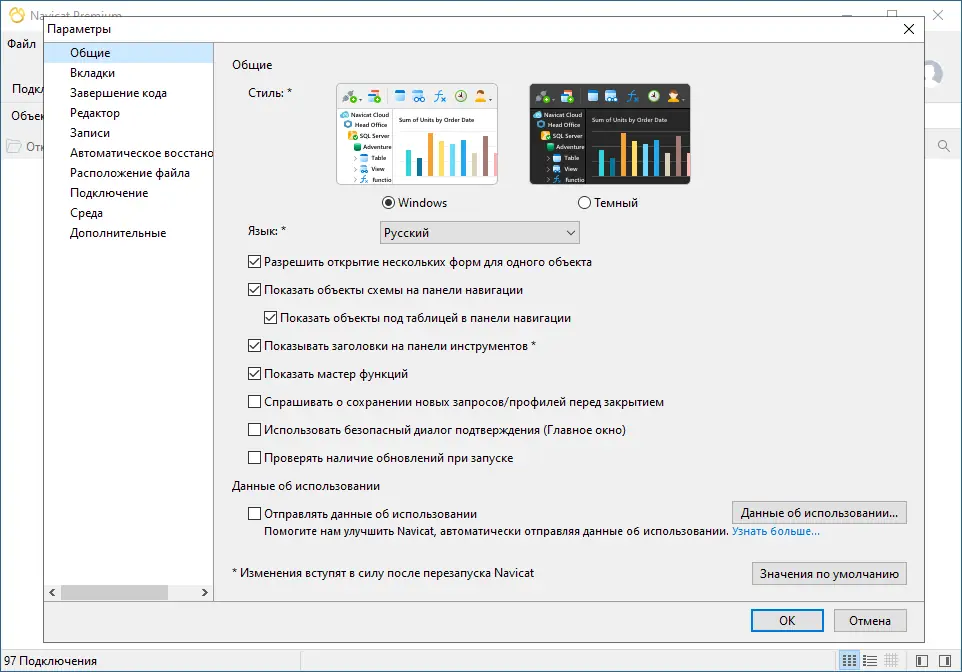This screenshot has width=962, height=672.
Task: Switch to detail table view in status bar
Action: click(x=891, y=660)
